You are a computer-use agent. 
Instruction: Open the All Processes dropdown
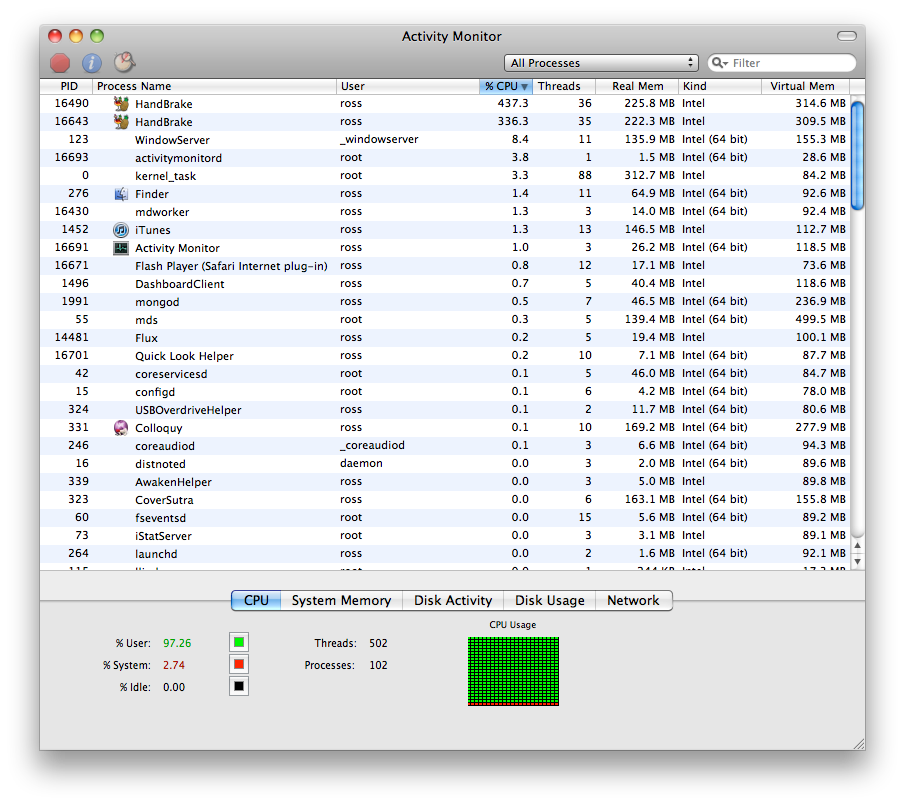tap(601, 63)
